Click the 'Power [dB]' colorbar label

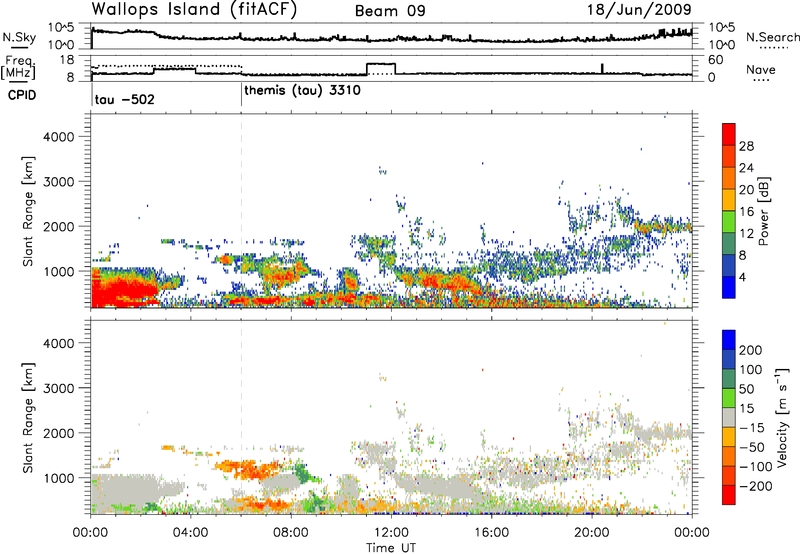point(764,211)
